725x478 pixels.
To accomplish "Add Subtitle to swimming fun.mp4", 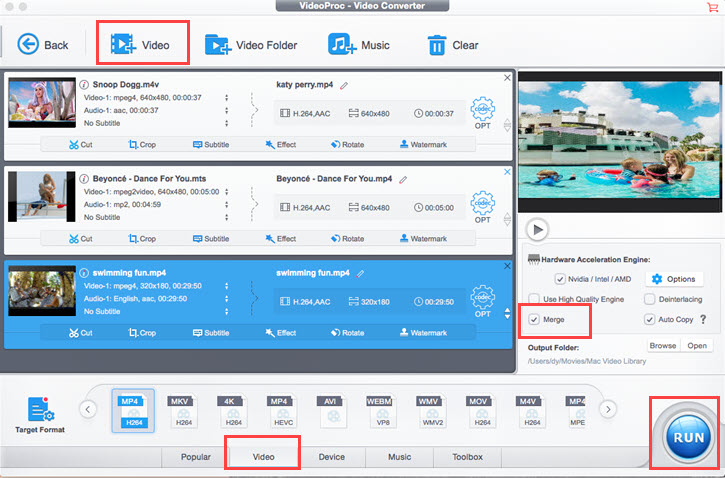I will (x=211, y=333).
